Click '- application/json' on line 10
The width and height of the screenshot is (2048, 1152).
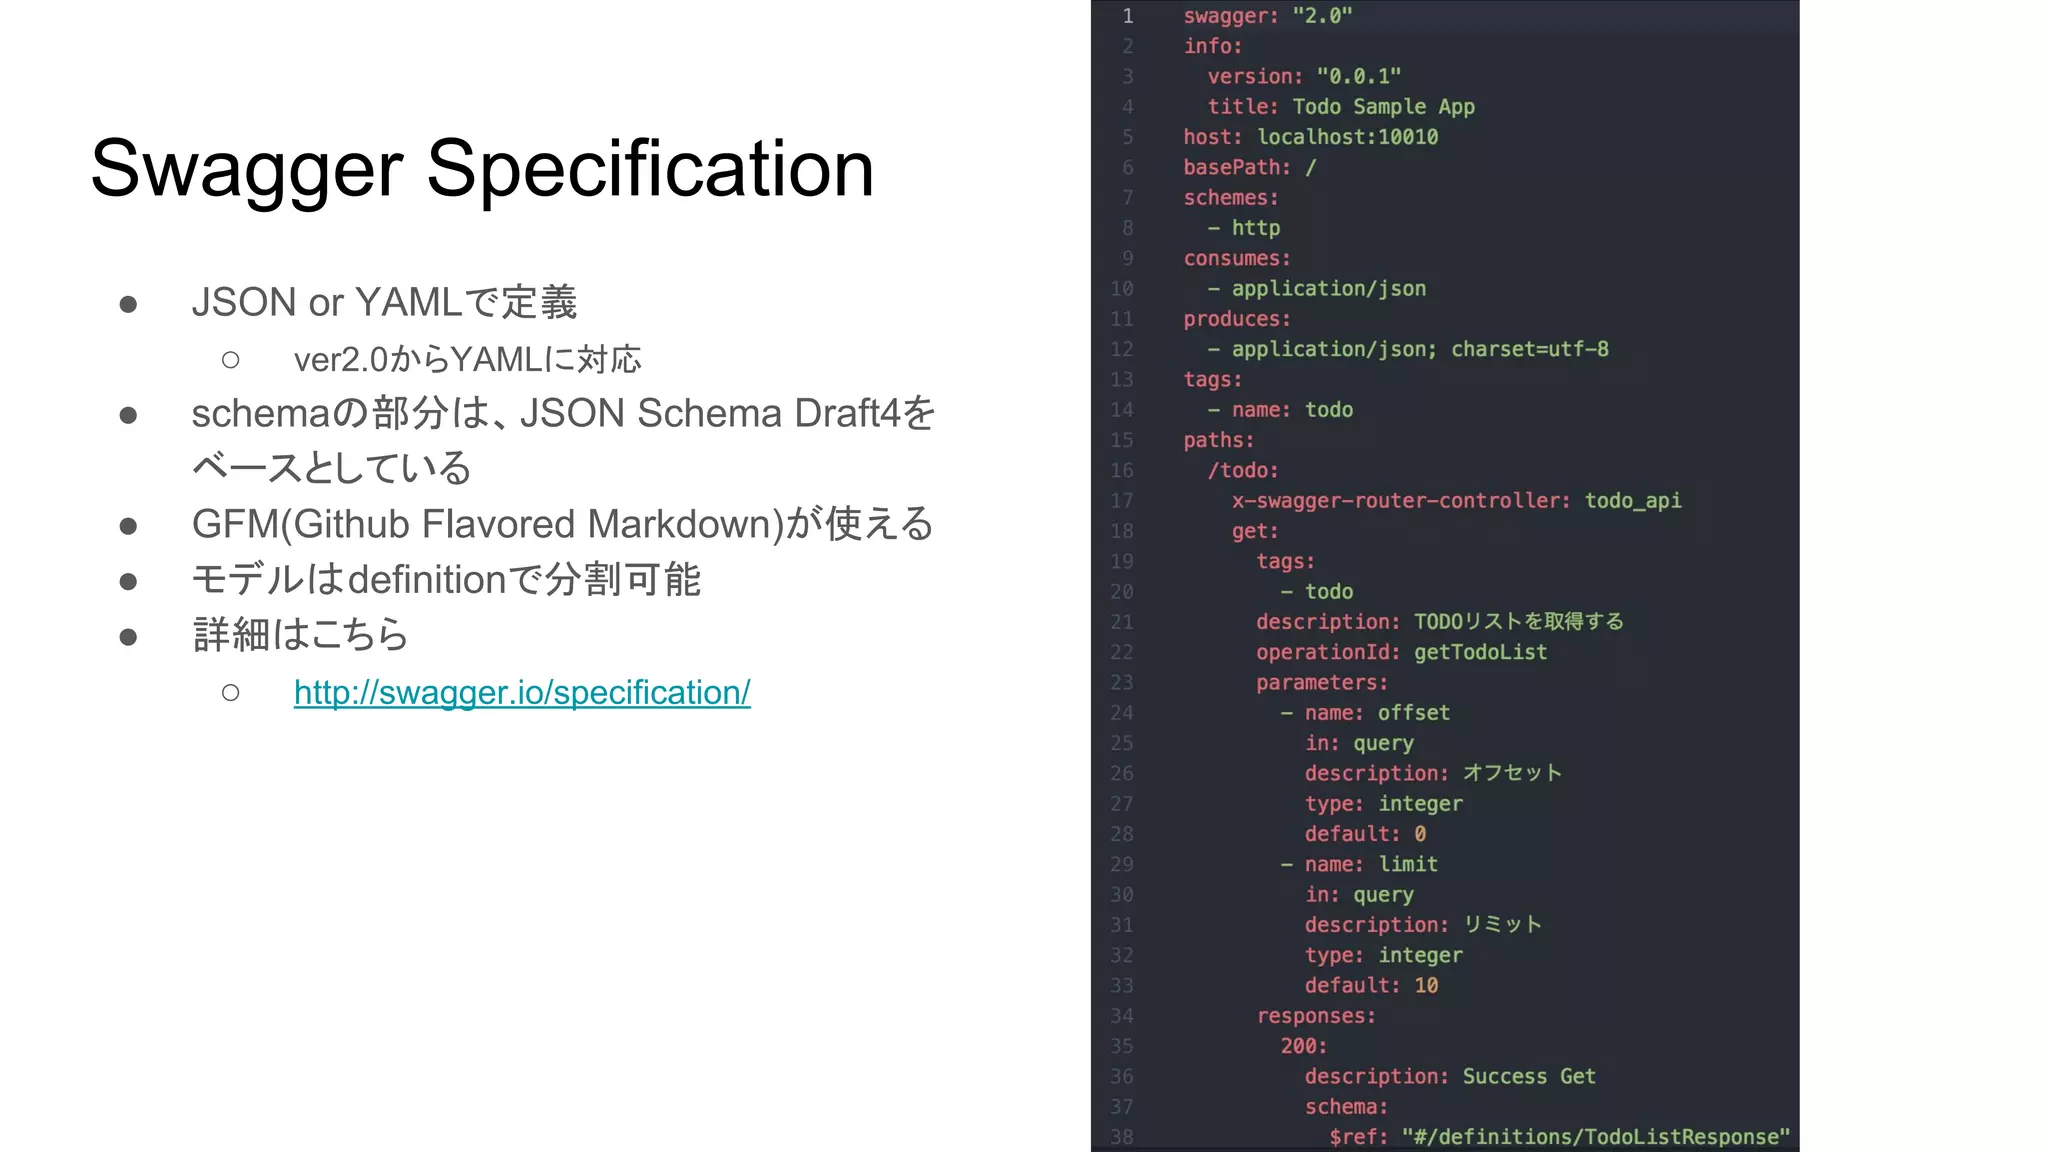[1317, 288]
